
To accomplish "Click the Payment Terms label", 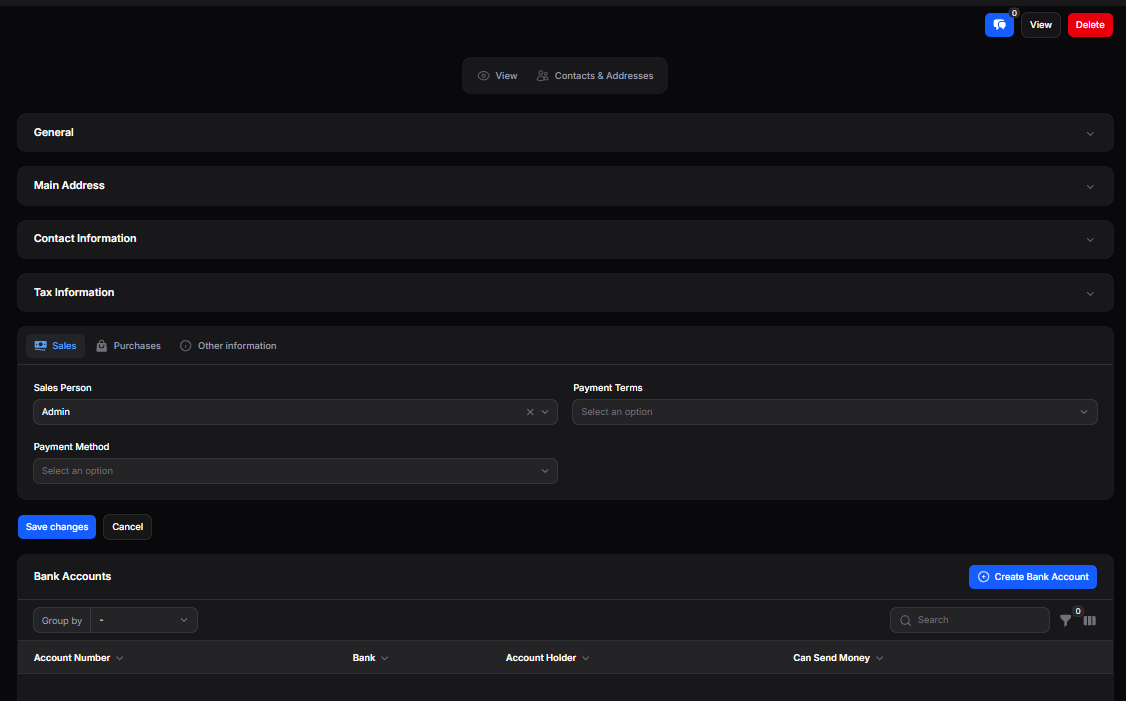I will (608, 388).
